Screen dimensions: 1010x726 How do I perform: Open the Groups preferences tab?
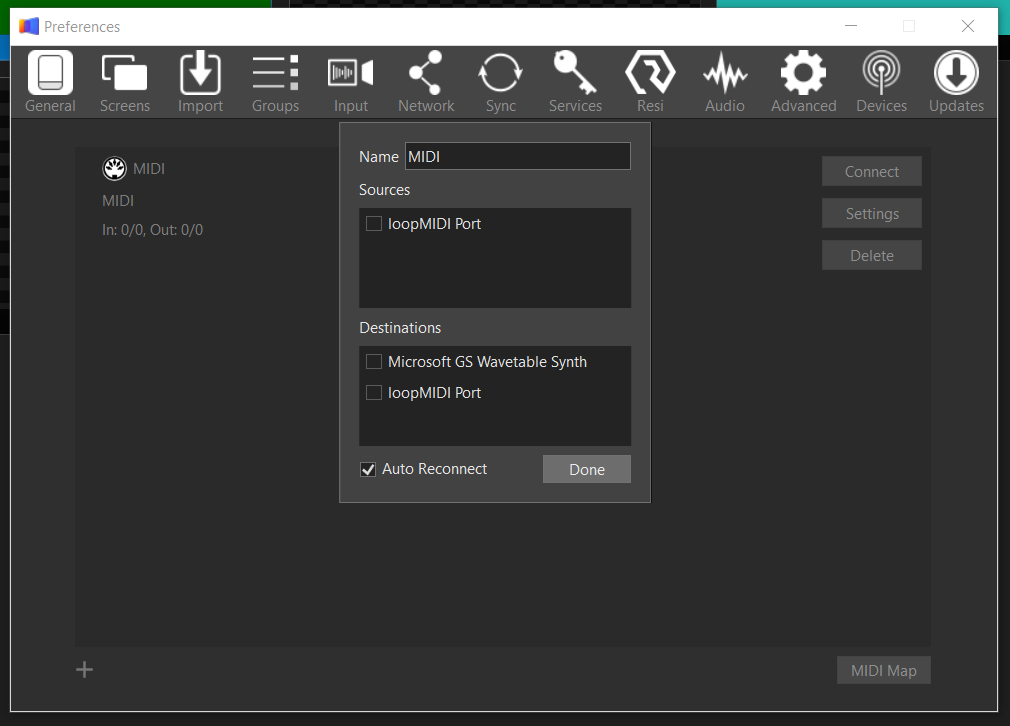(x=275, y=82)
